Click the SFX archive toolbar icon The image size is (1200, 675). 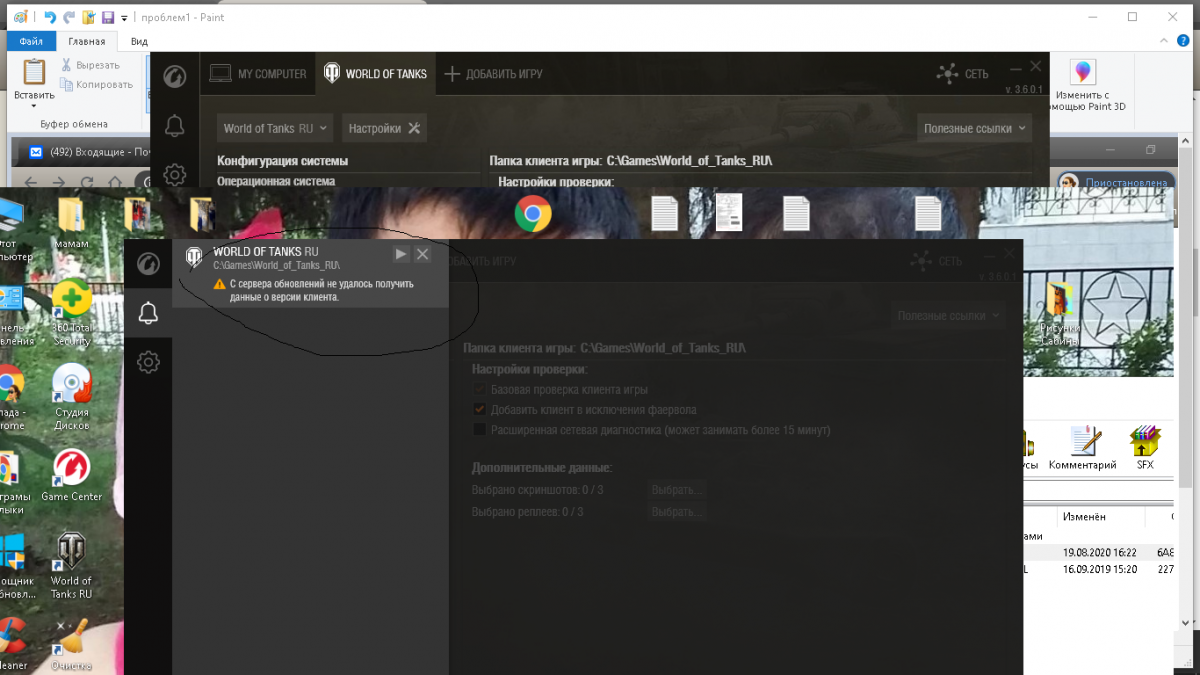coord(1145,449)
